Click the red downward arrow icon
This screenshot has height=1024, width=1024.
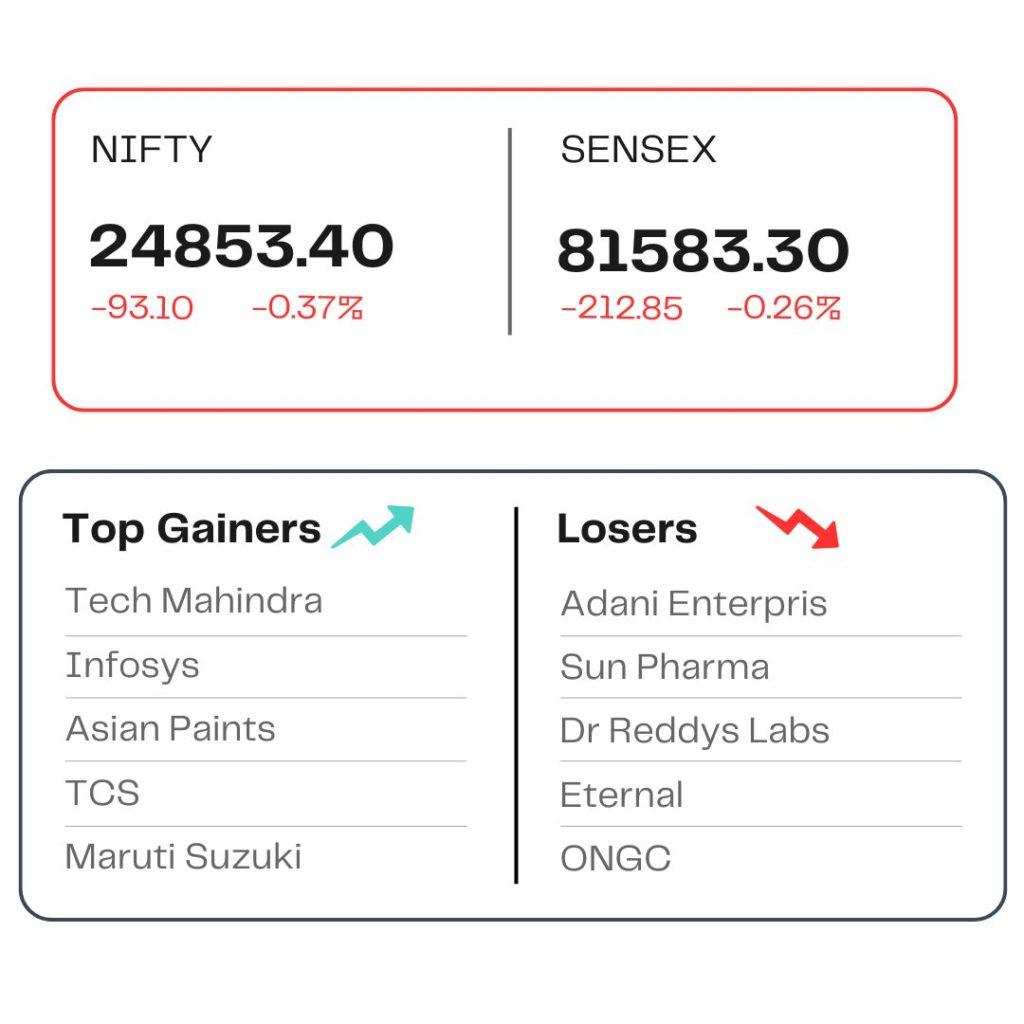(x=797, y=526)
